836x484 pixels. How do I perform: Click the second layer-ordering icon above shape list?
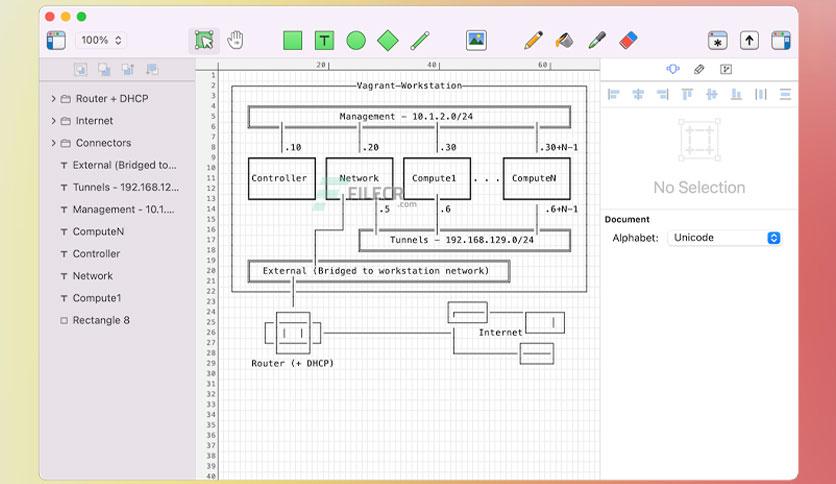[x=104, y=69]
